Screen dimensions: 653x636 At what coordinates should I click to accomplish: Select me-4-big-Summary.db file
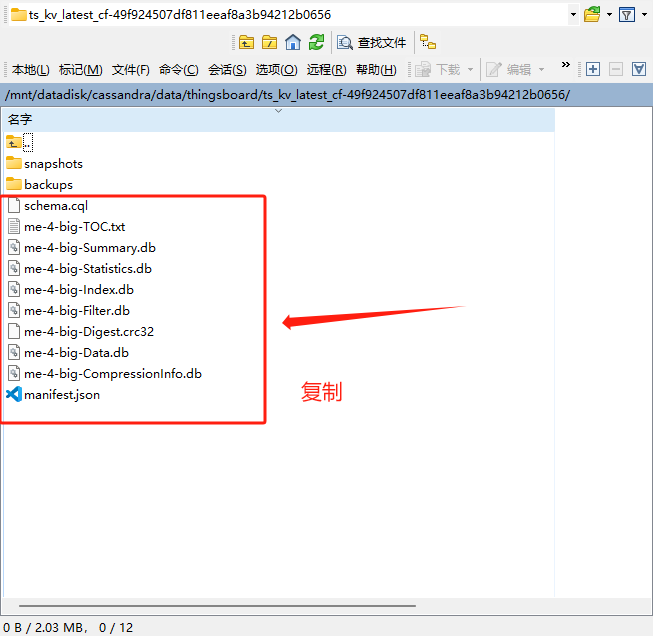81,247
